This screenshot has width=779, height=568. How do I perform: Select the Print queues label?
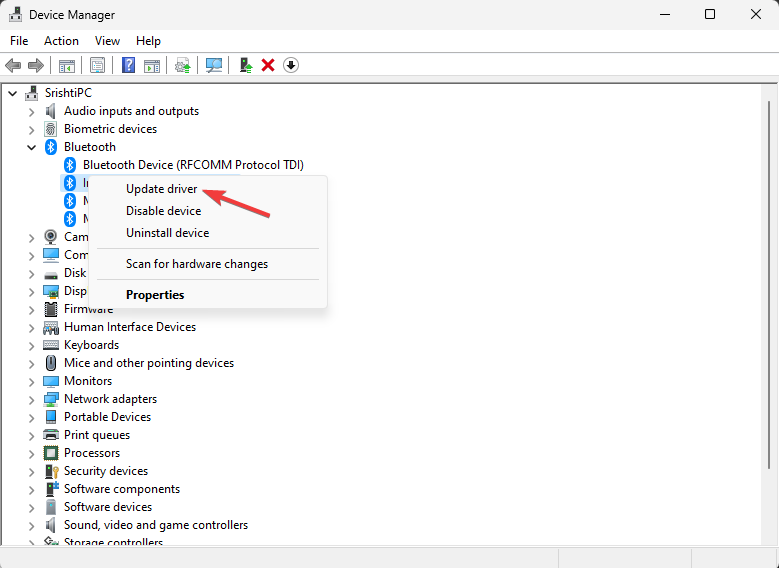[x=97, y=435]
